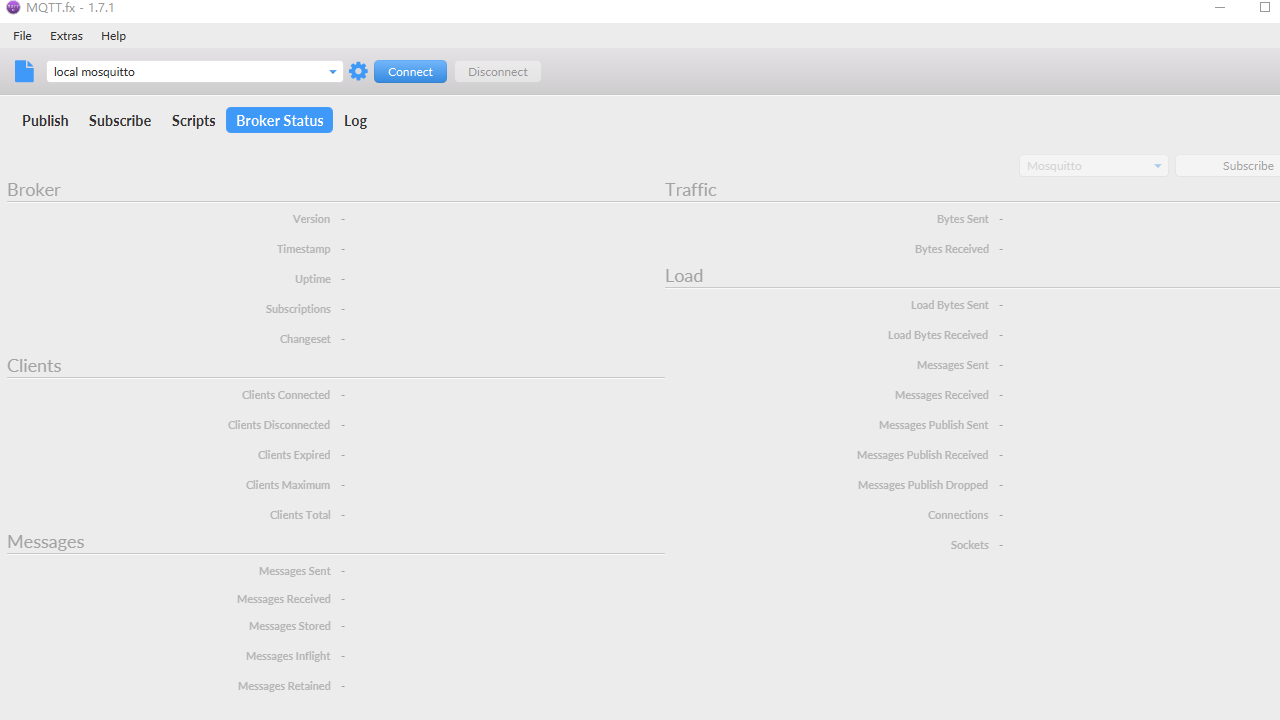Maximize the MQTT.fx window
Viewport: 1280px width, 720px height.
(1264, 7)
